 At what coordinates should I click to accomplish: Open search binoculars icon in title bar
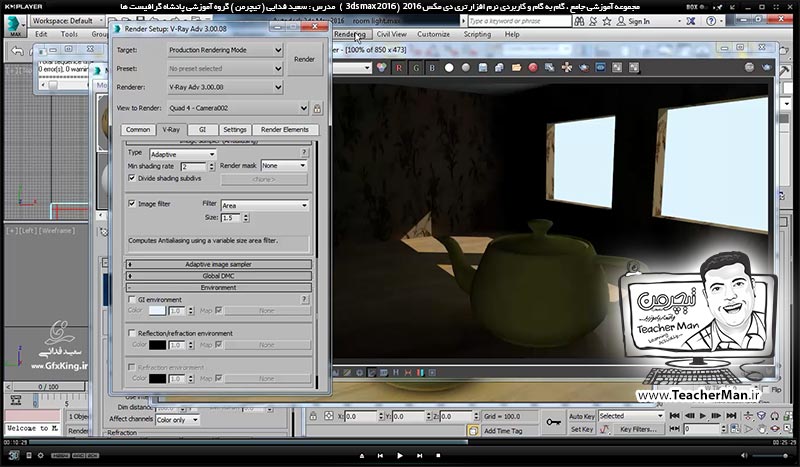[579, 21]
